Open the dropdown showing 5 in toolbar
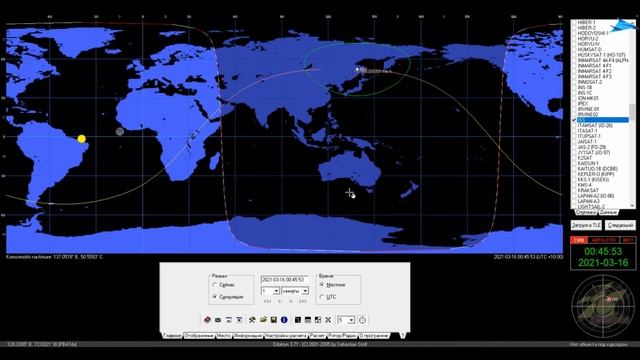This screenshot has height=360, width=640. (x=351, y=320)
